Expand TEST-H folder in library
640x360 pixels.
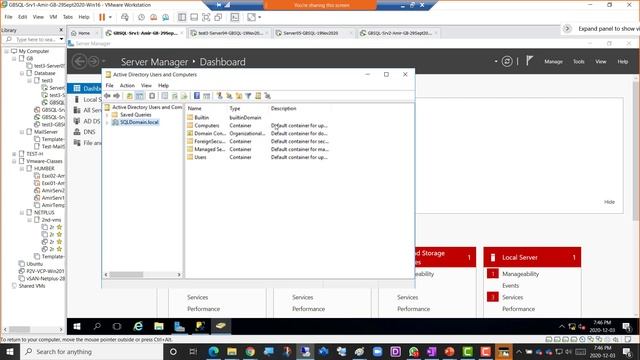point(14,154)
